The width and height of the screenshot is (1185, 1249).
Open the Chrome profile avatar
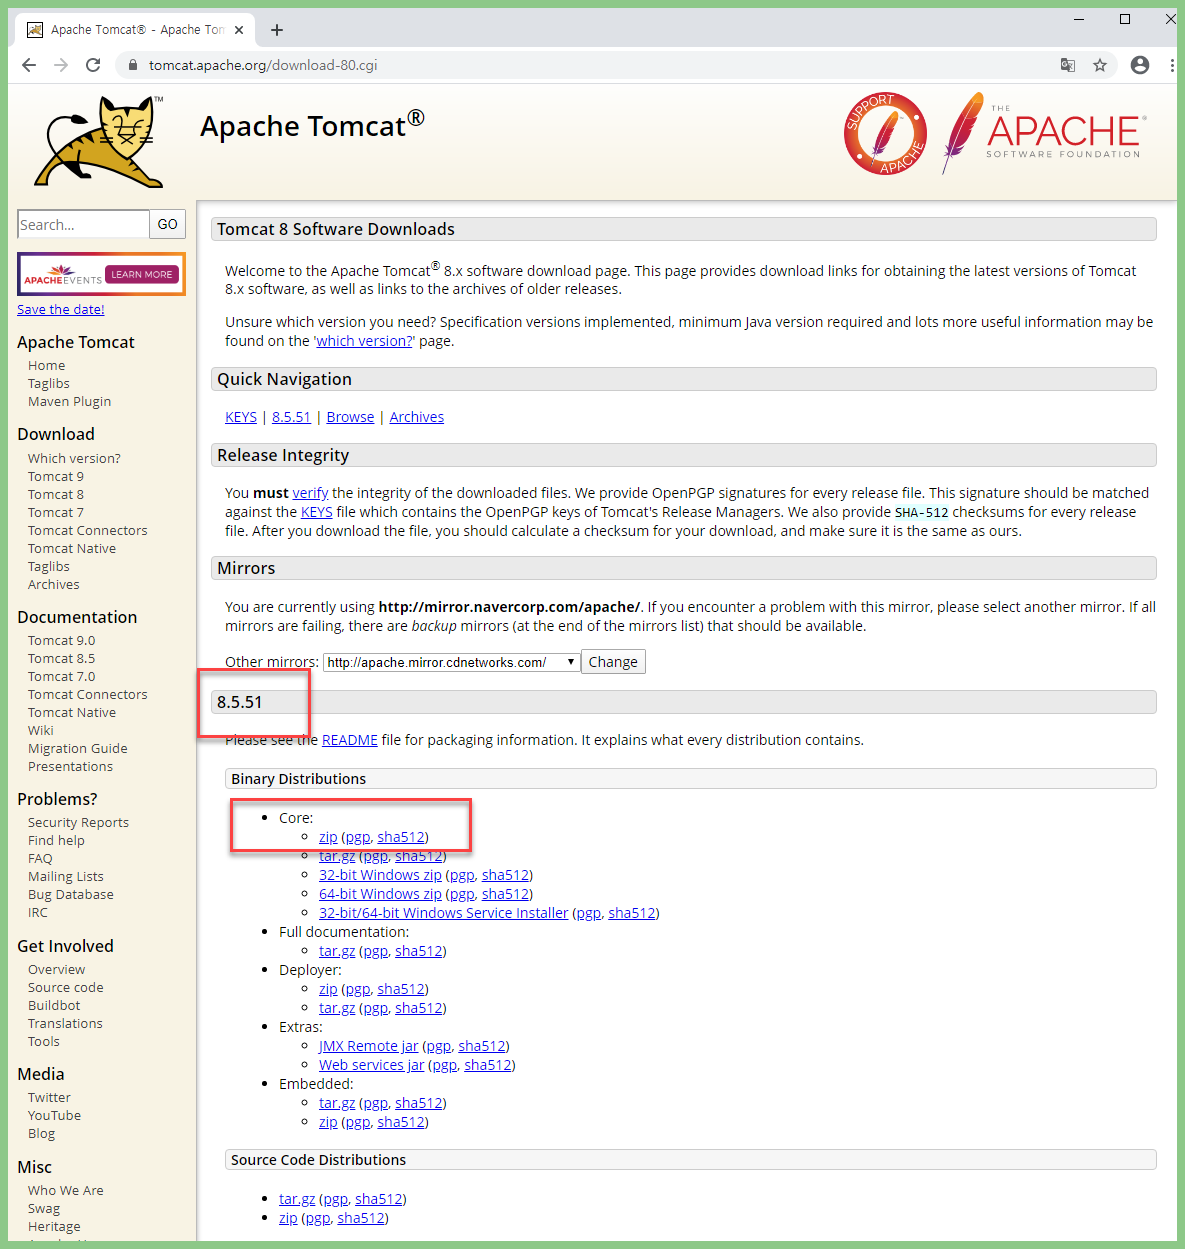coord(1140,65)
